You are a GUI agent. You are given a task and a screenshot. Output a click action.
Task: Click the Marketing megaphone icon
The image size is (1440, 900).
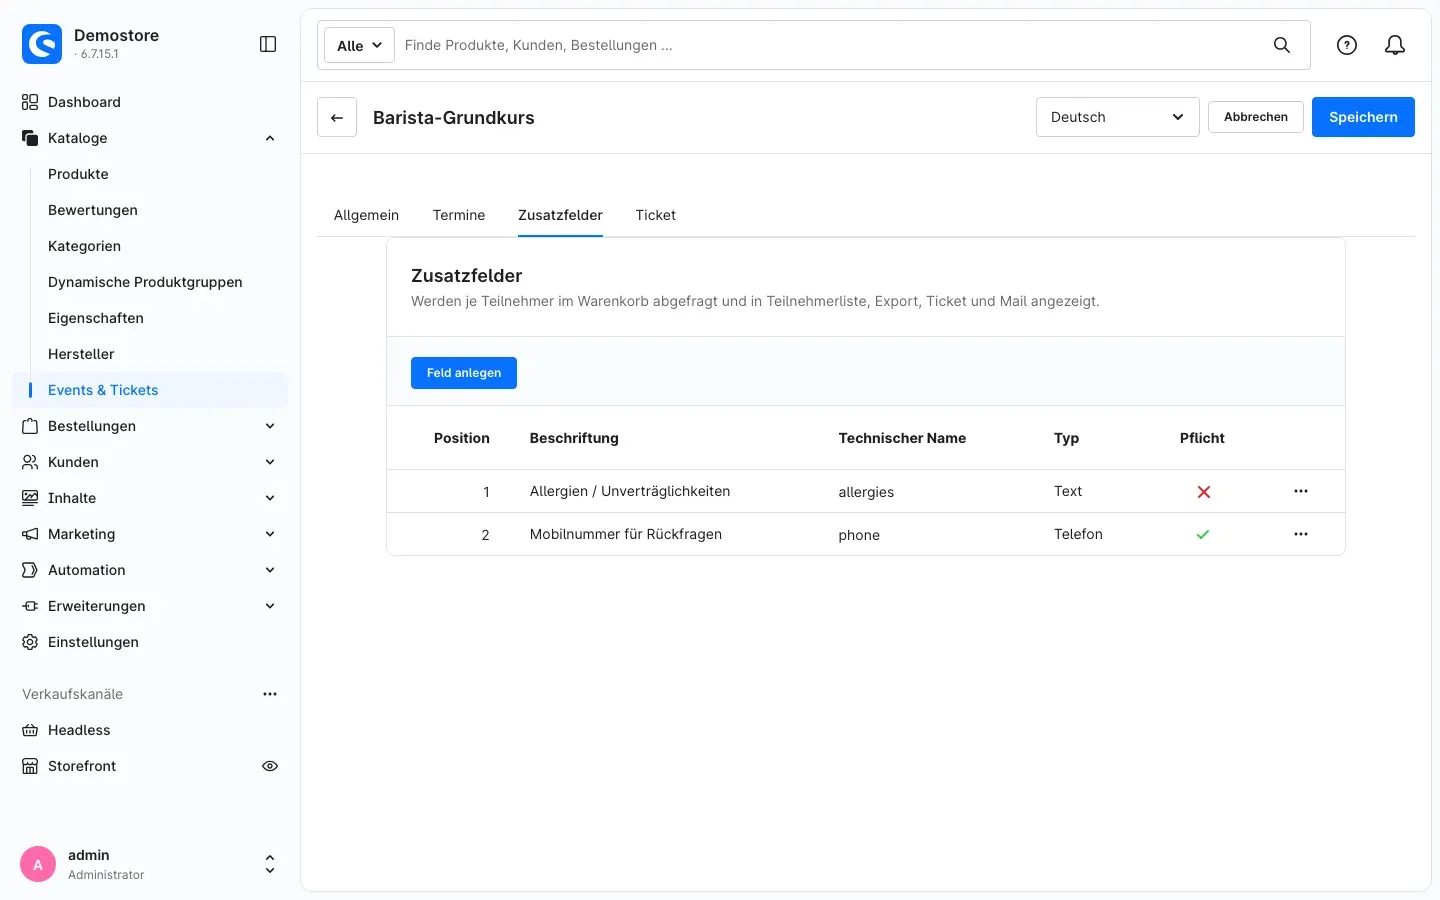(30, 534)
